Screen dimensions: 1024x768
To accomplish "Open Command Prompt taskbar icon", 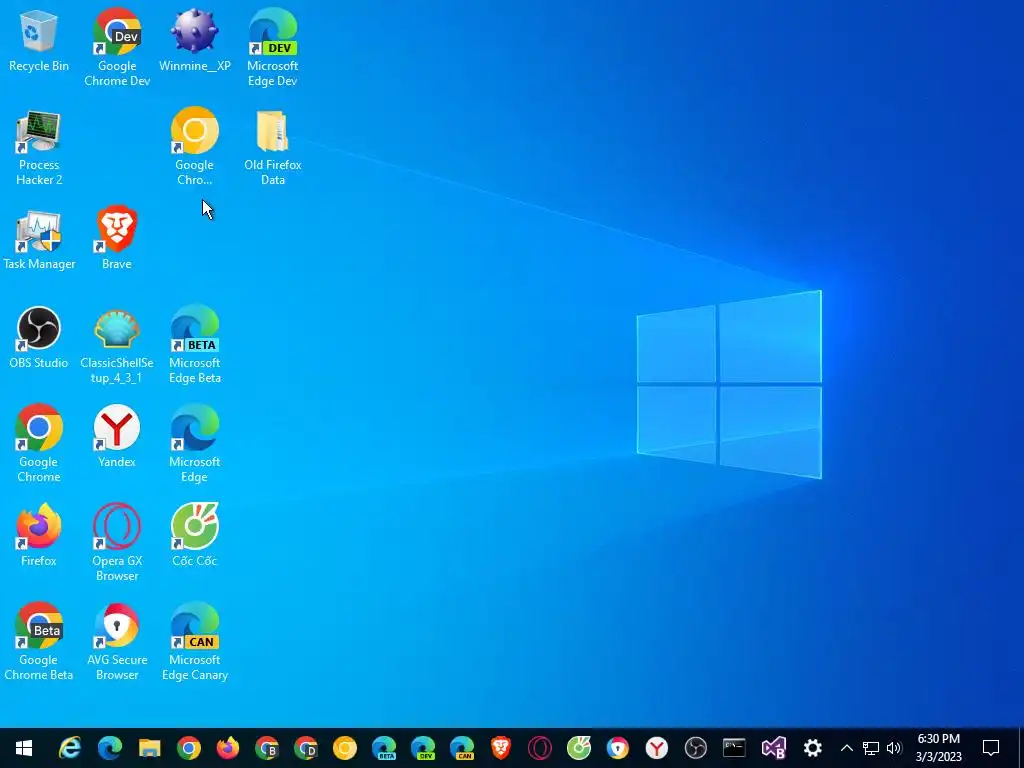I will tap(735, 748).
